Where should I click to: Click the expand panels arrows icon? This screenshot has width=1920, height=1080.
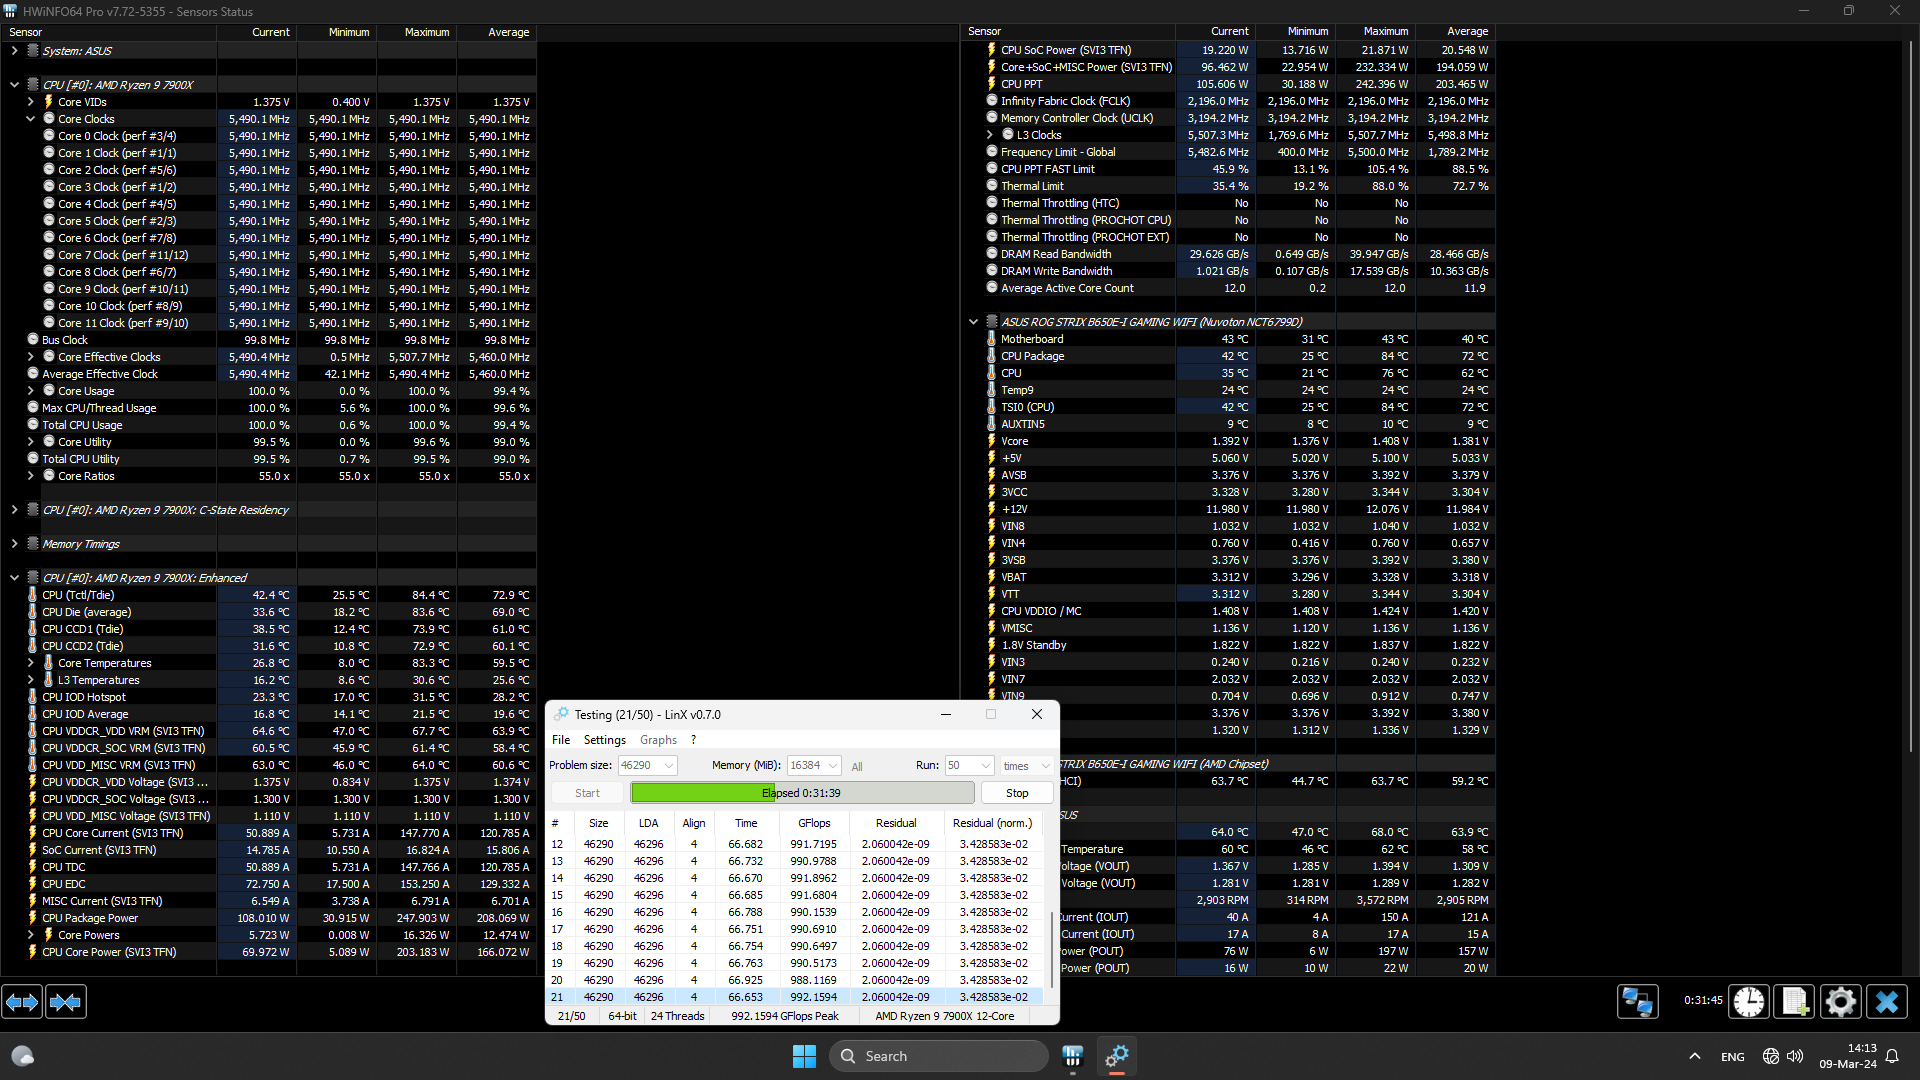(x=22, y=1001)
